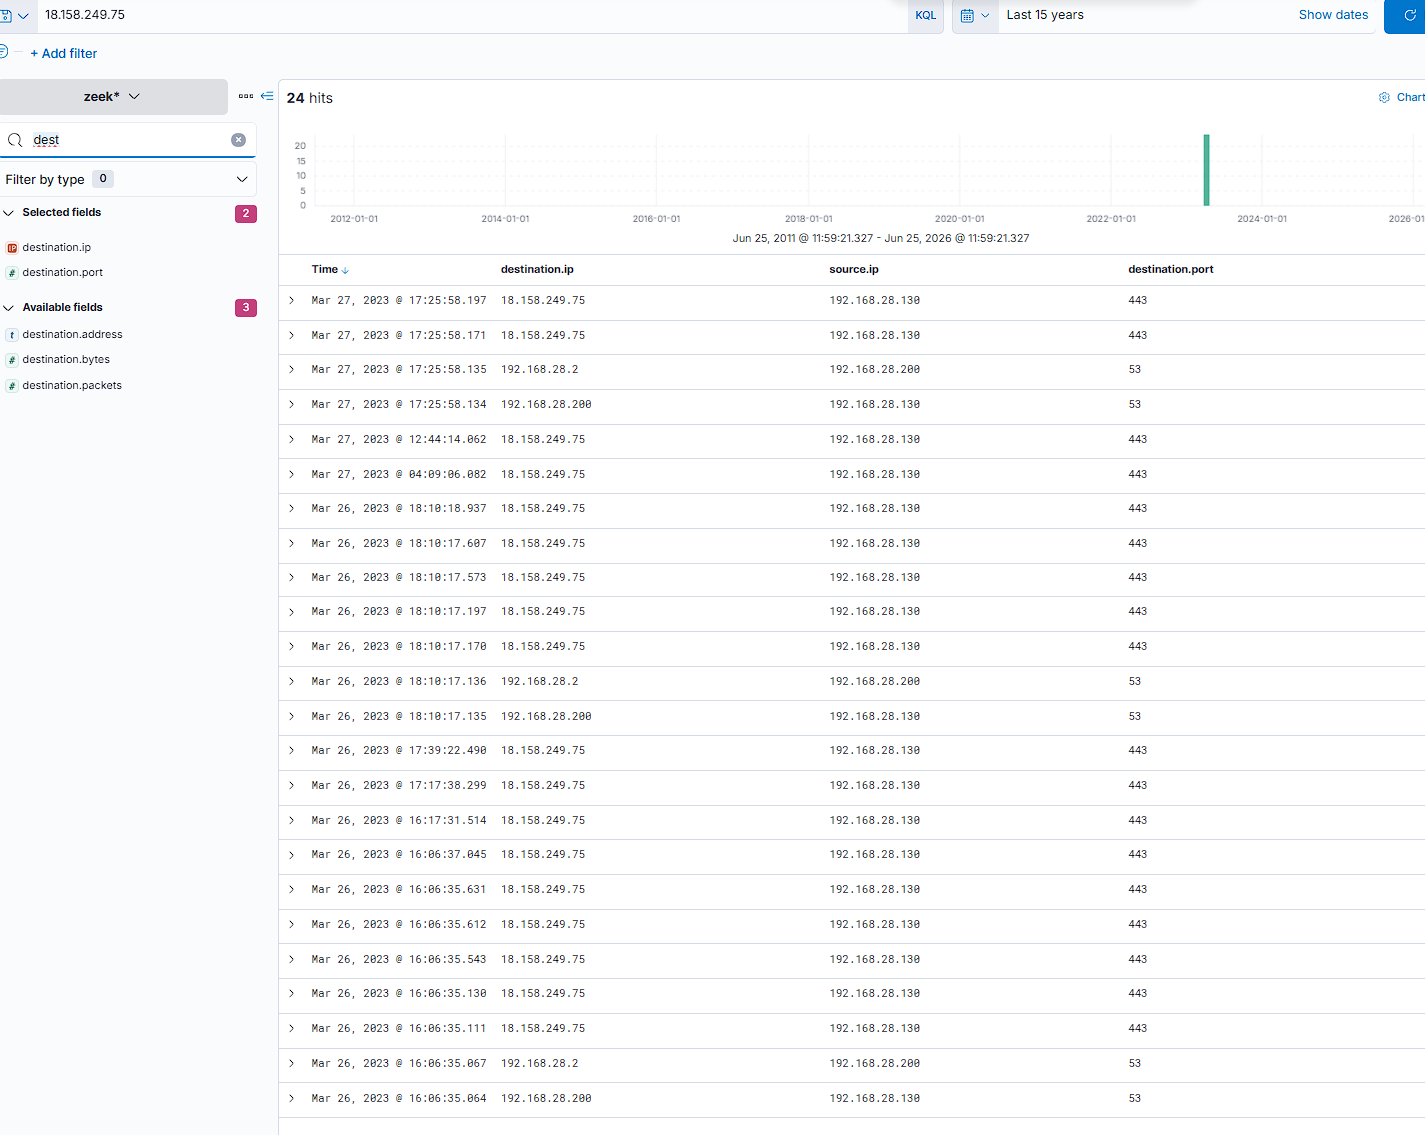Click the refresh query button

click(x=1408, y=16)
